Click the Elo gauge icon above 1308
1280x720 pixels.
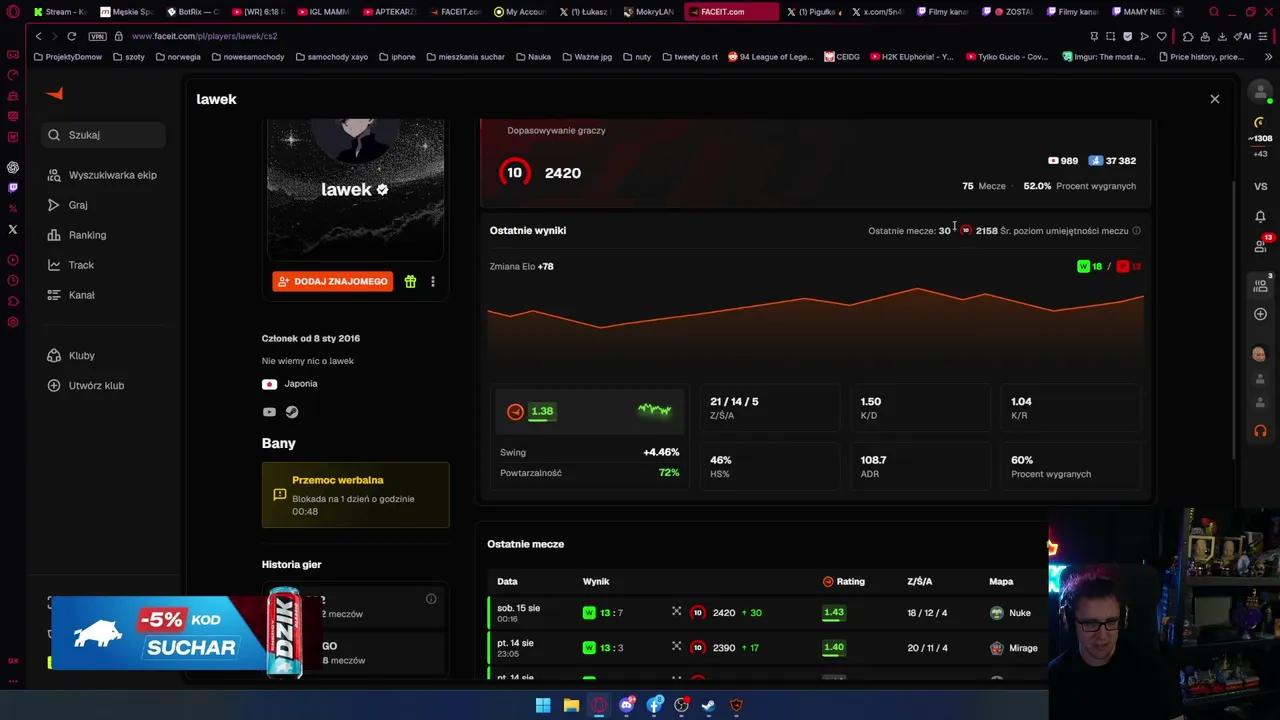[x=1260, y=122]
